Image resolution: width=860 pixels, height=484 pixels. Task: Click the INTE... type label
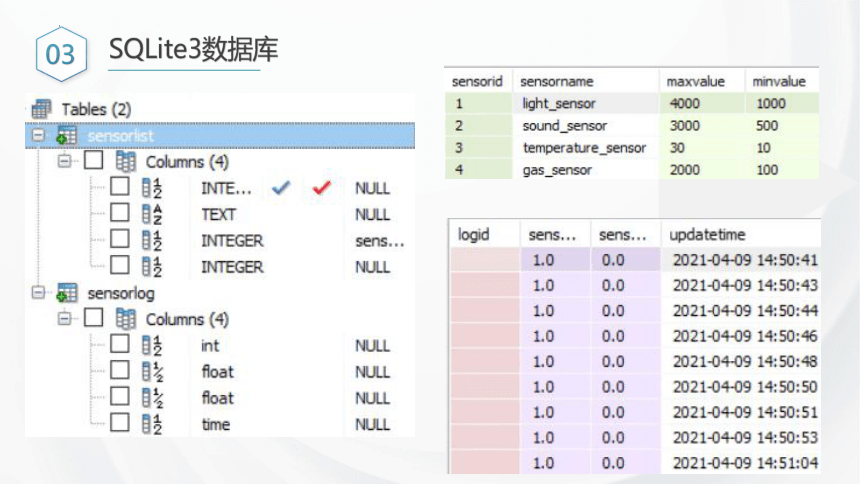tap(226, 188)
